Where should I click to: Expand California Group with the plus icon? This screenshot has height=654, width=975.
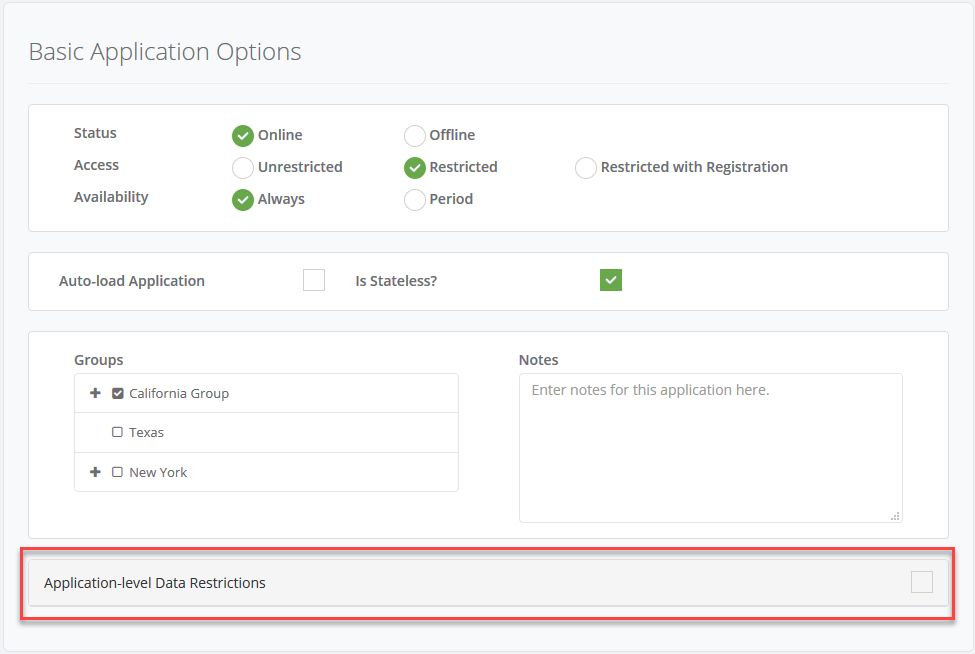click(x=95, y=393)
